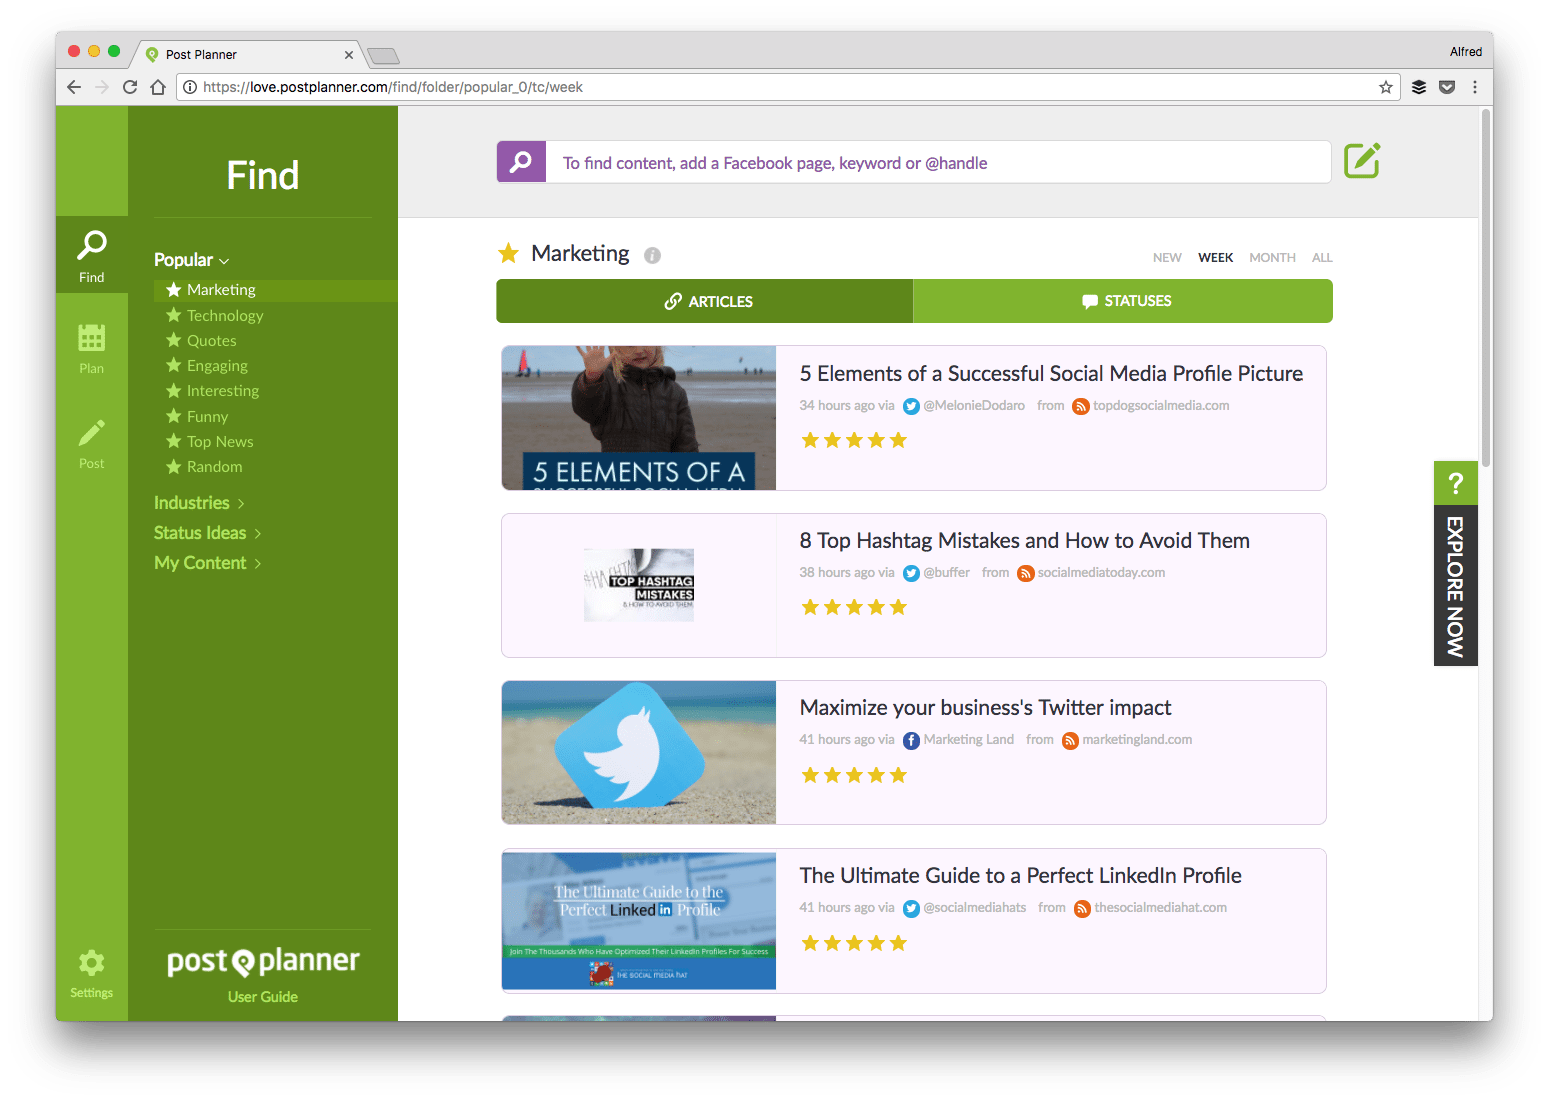Click Twitter icon beside @buffer
The image size is (1549, 1101).
pyautogui.click(x=911, y=573)
